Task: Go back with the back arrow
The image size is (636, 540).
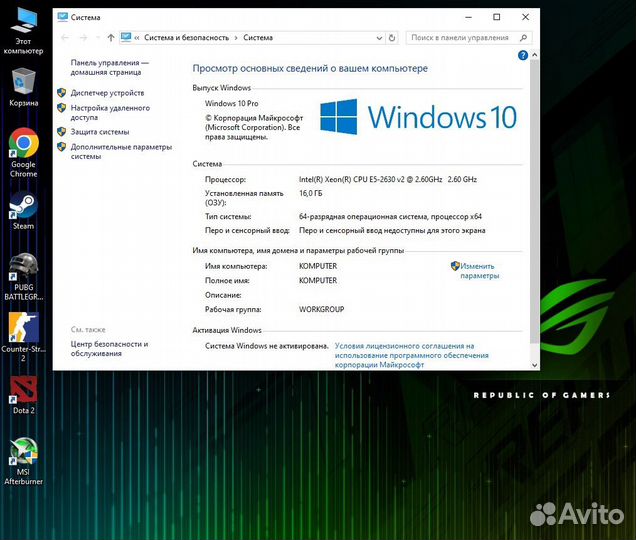Action: (65, 38)
